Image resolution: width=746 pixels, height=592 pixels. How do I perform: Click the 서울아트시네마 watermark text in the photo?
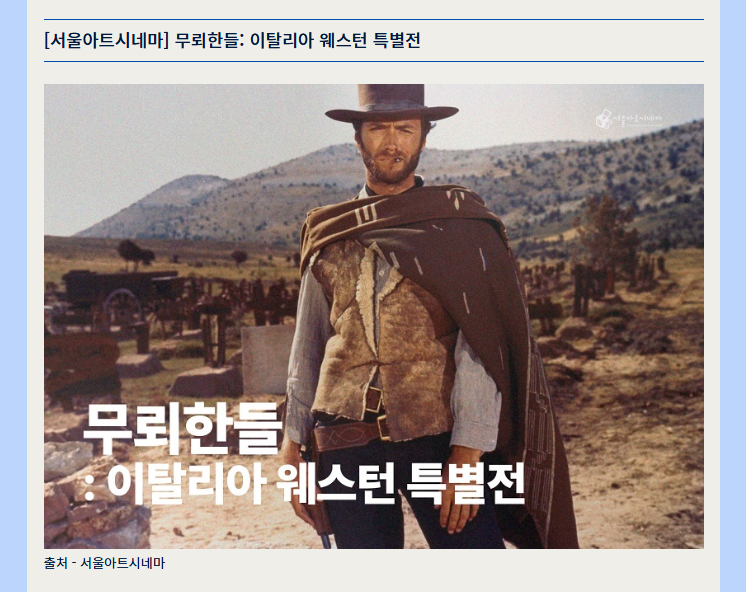pos(637,119)
